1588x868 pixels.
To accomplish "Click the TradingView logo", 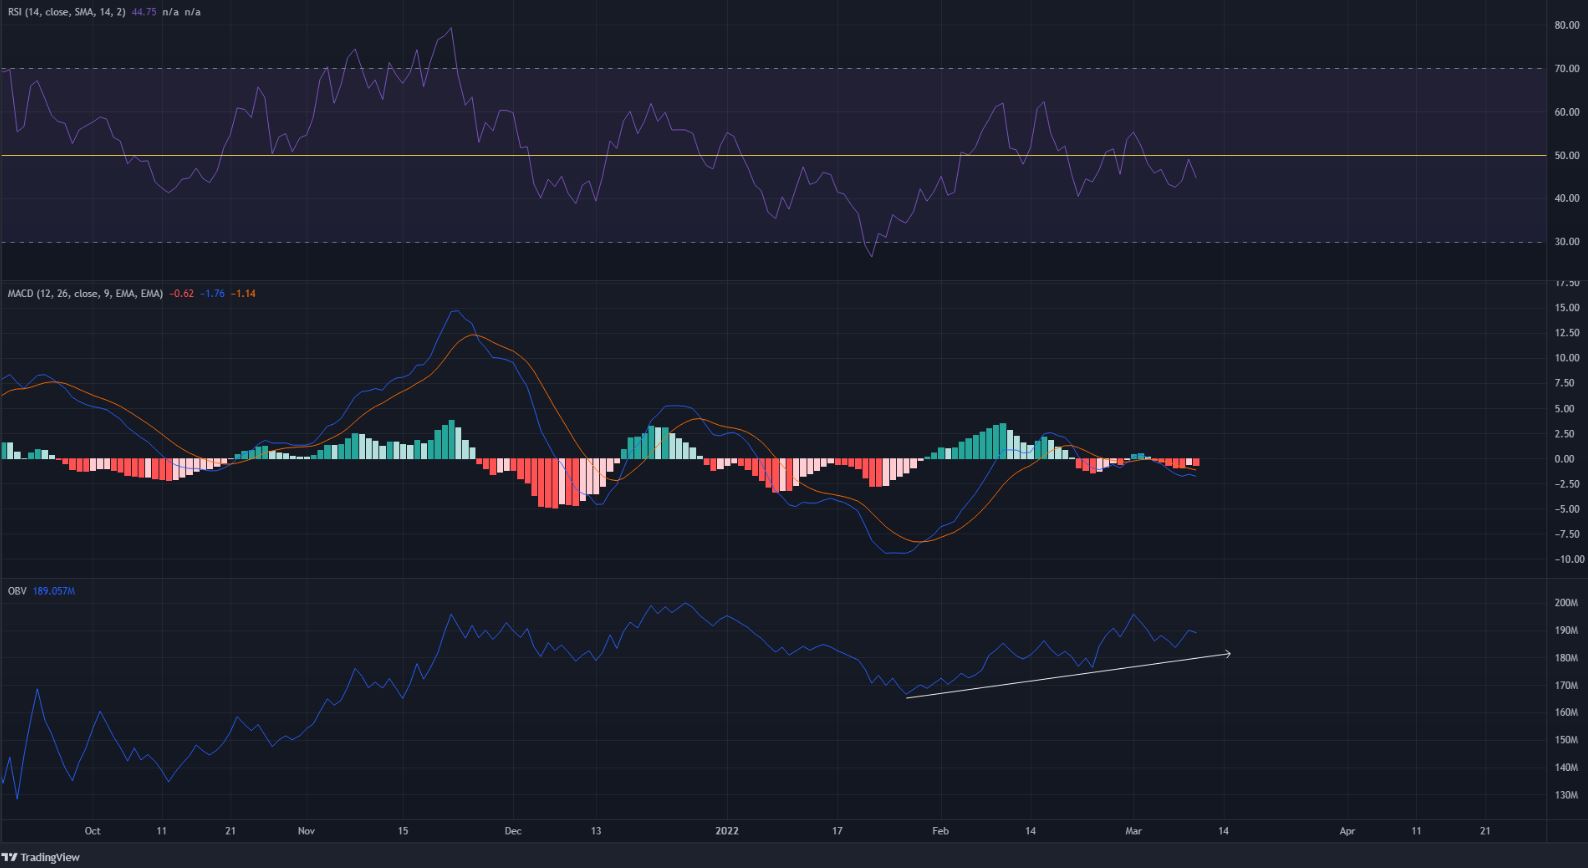I will [40, 857].
